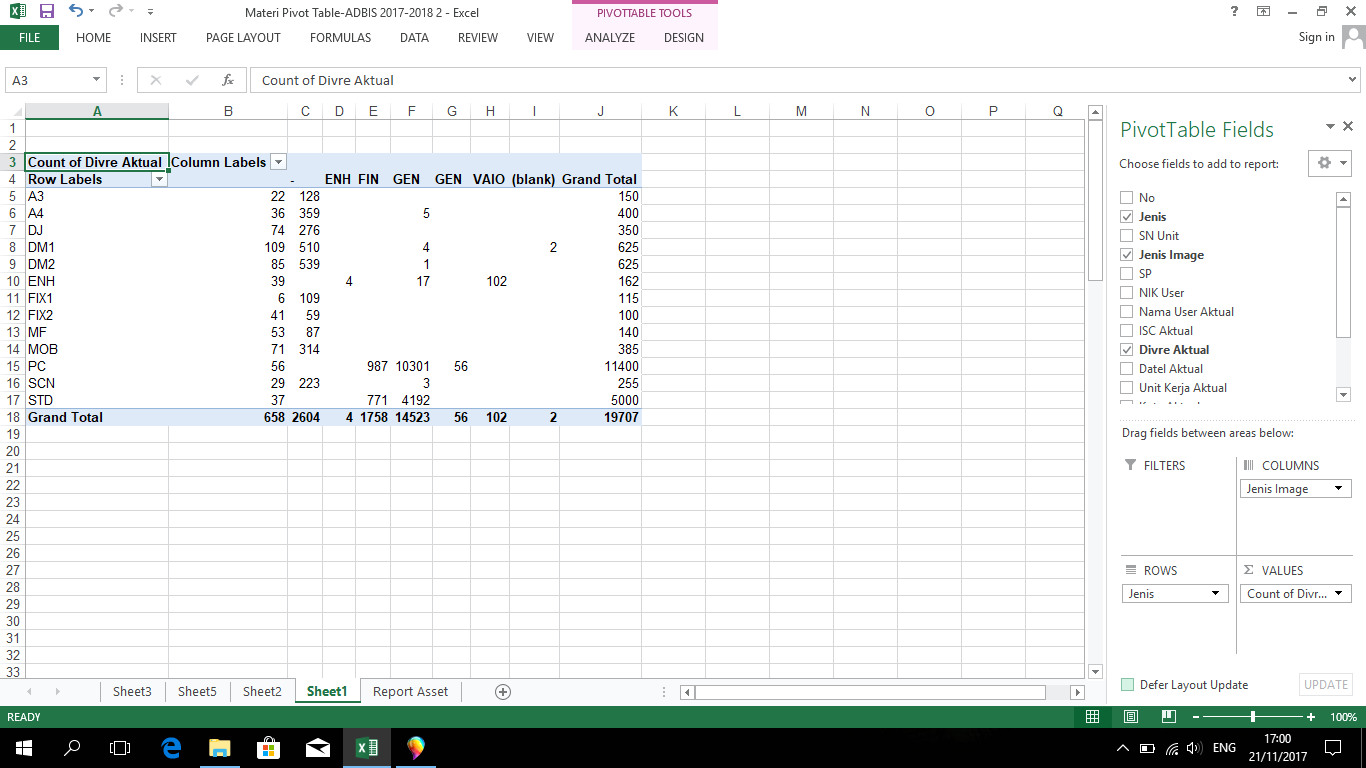
Task: Open the PivotTable Fields Tools gear icon
Action: click(1324, 163)
